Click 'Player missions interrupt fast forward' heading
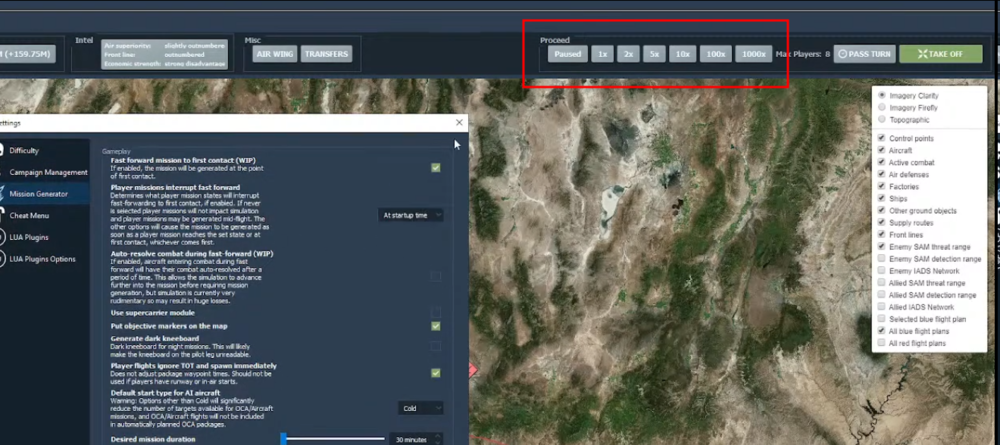This screenshot has height=445, width=1000. pyautogui.click(x=175, y=187)
